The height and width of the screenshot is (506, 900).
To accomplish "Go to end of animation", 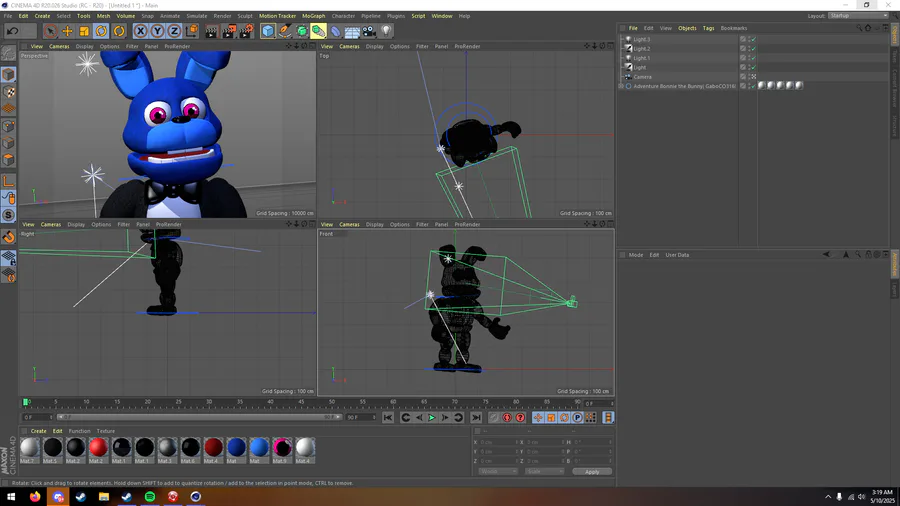I will coord(476,418).
